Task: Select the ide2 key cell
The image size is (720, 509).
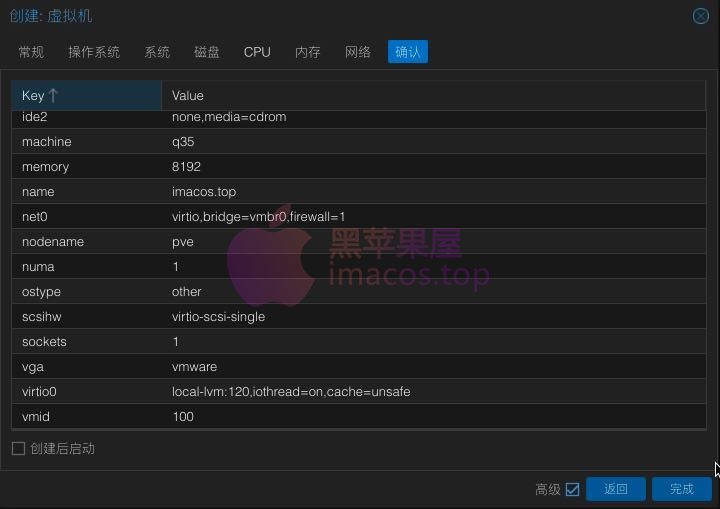Action: [87, 118]
